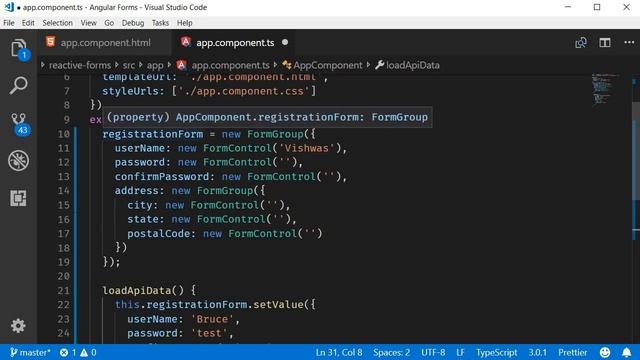Open the Edit menu
This screenshot has height=360, width=640.
28,23
